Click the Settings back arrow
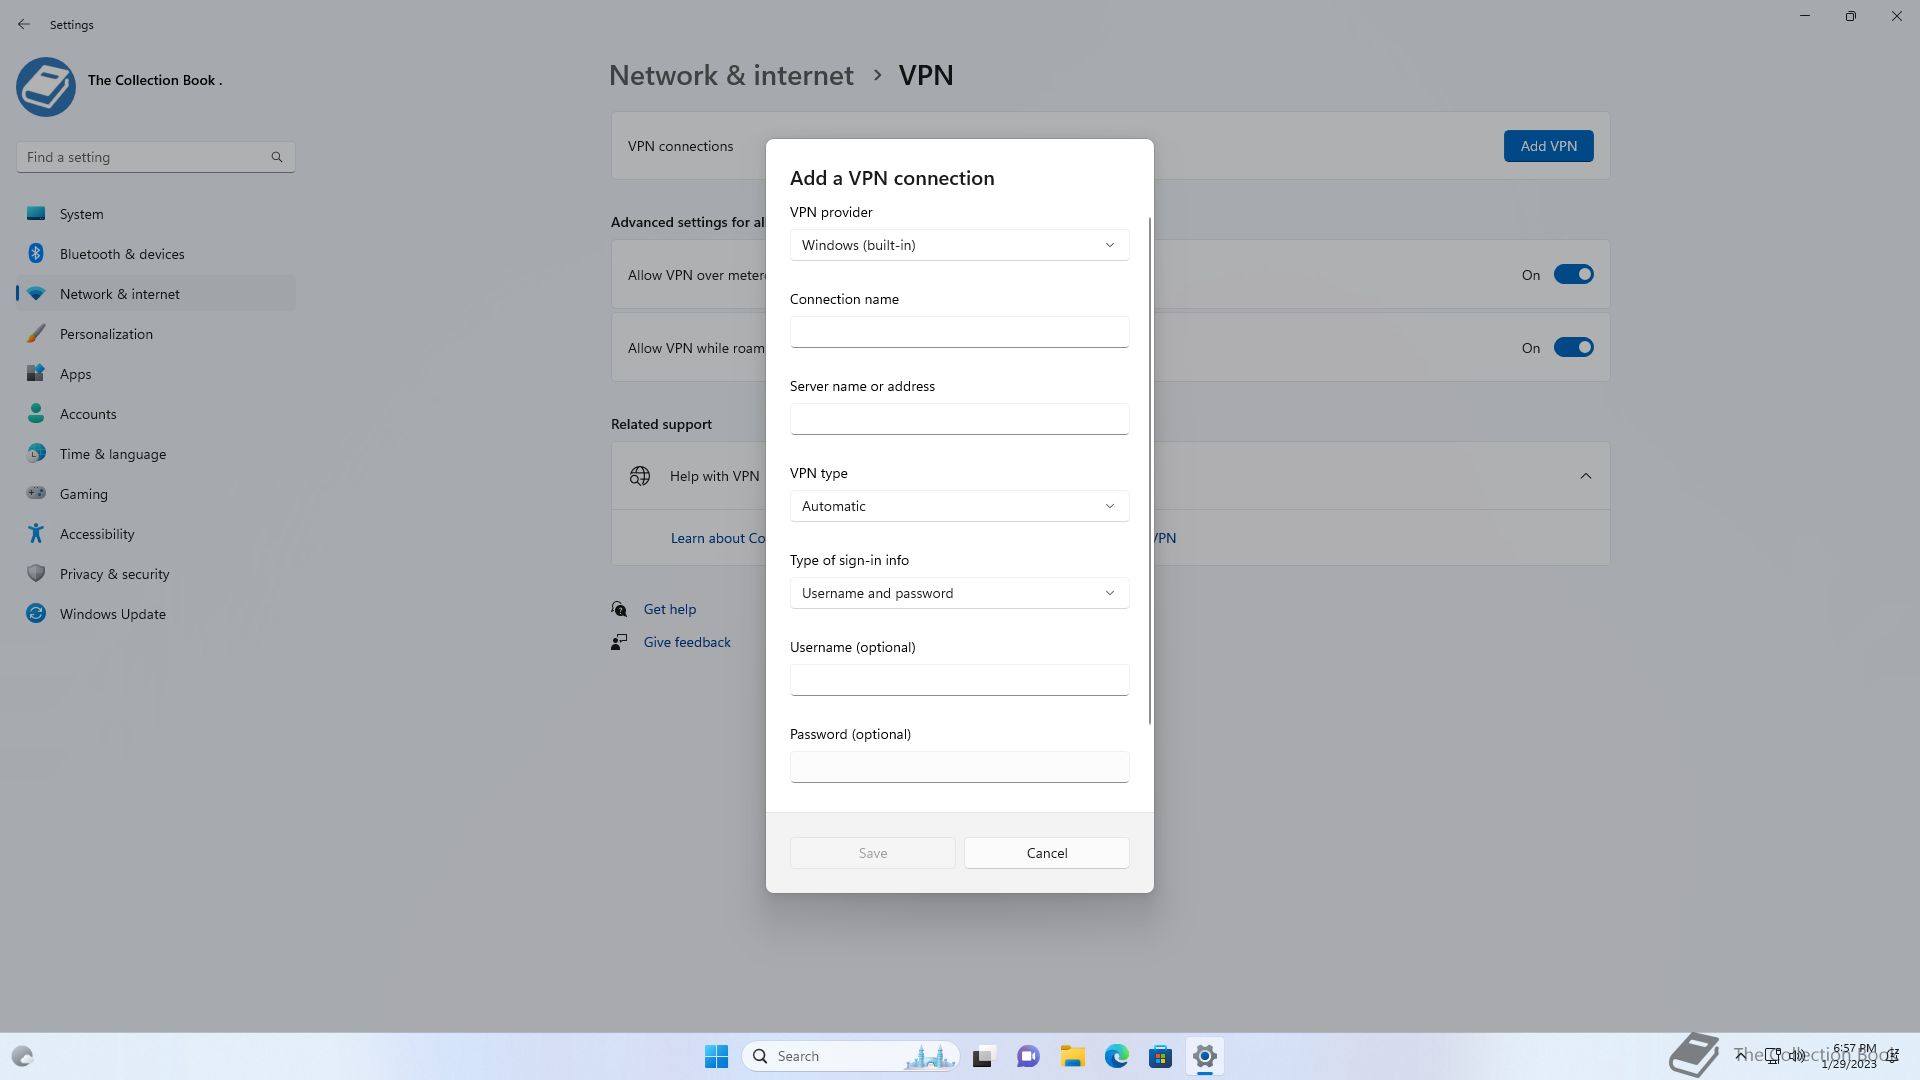The image size is (1920, 1080). (24, 24)
